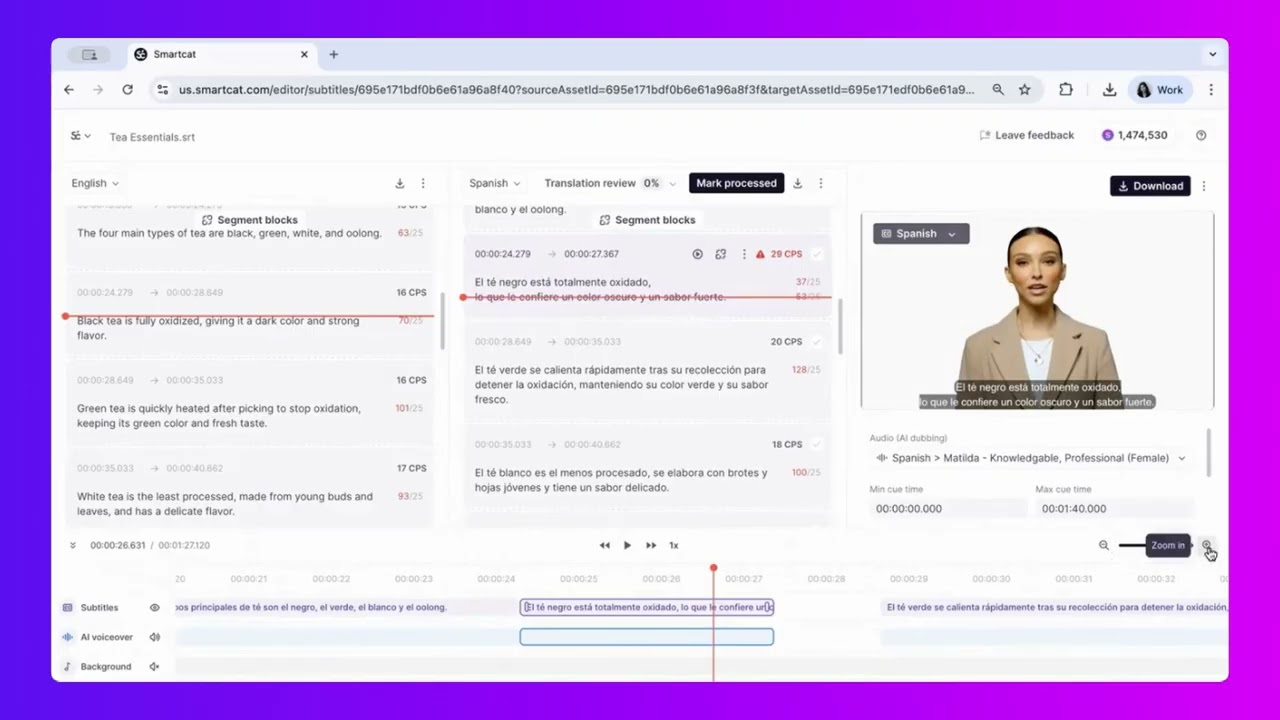Fast-forward playback in the timeline controls
The image size is (1280, 720).
pyautogui.click(x=651, y=545)
